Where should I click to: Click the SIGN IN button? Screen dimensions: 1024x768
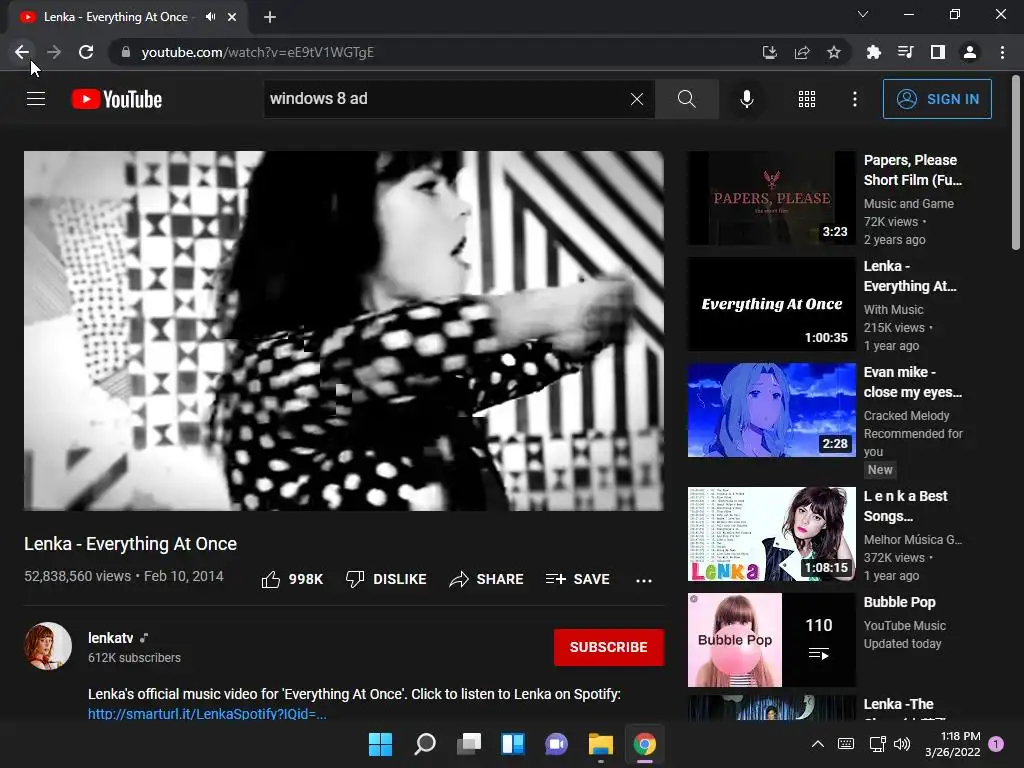937,99
